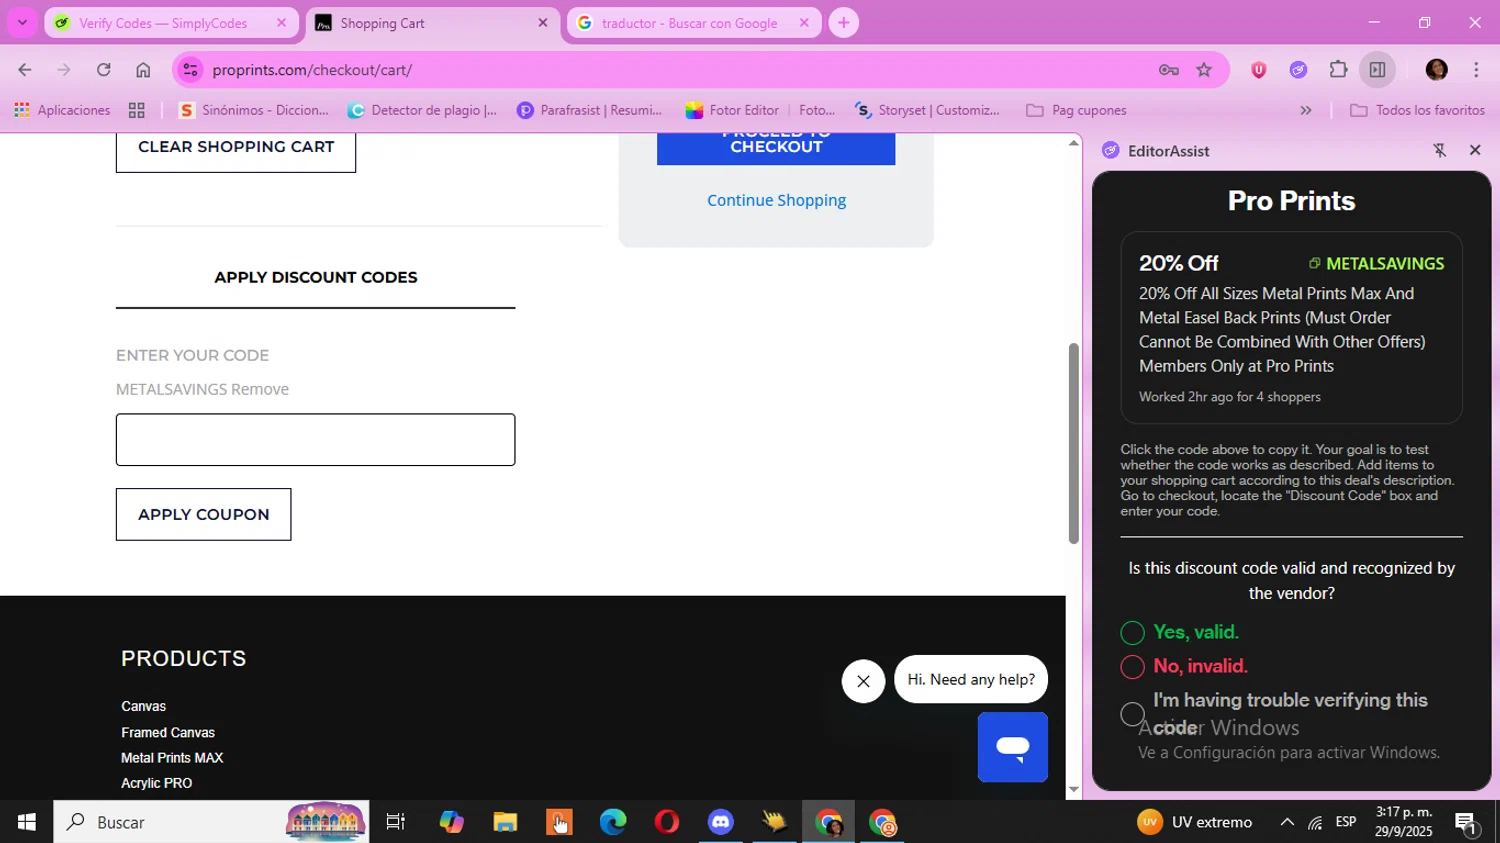
Task: Launch Opera from taskbar
Action: coord(667,822)
